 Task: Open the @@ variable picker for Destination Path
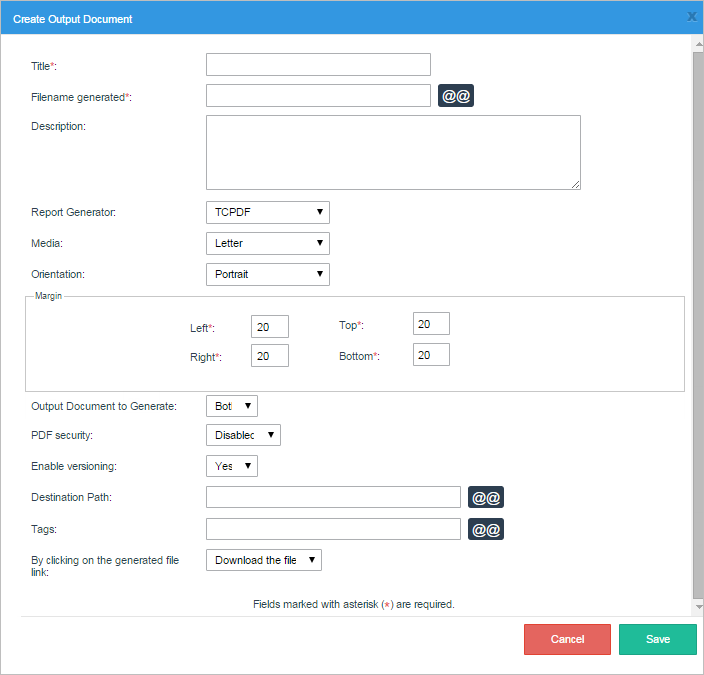(x=485, y=498)
